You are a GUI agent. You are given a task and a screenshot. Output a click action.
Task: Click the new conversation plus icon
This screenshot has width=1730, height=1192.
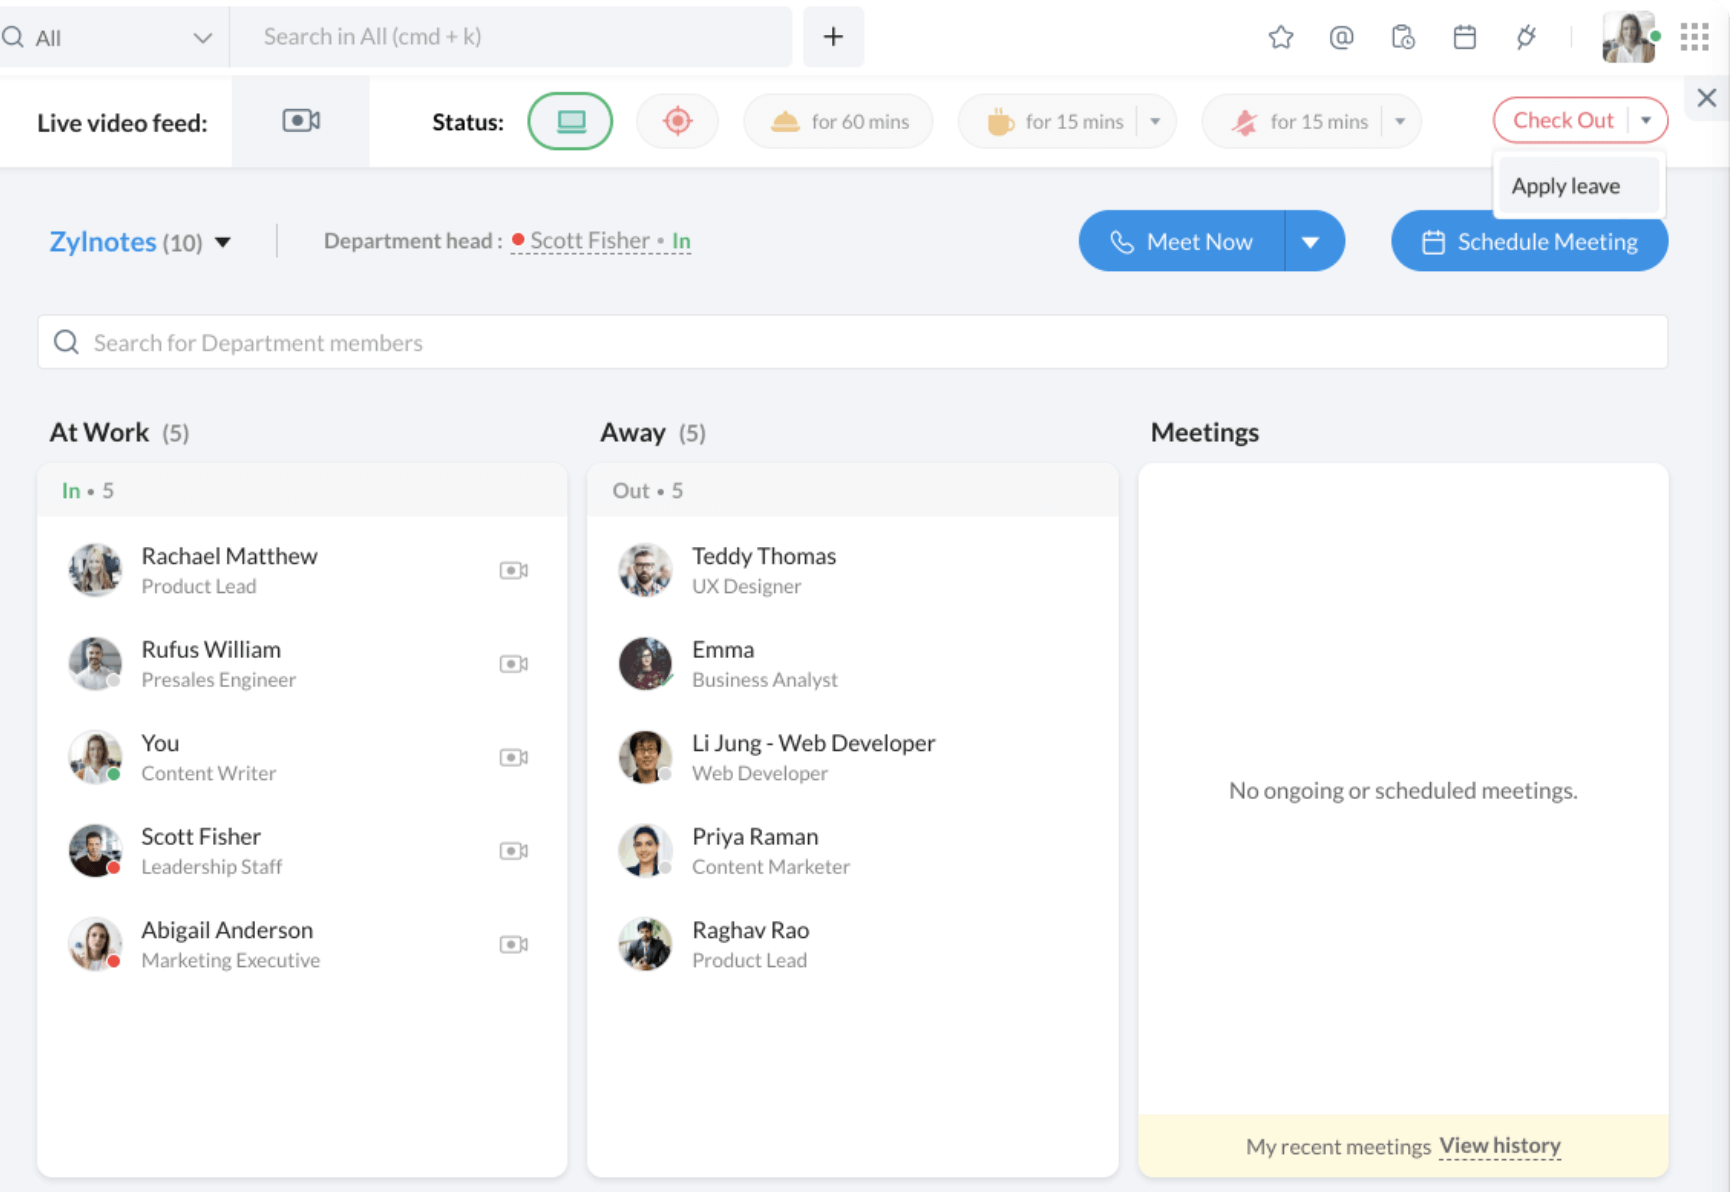coord(833,36)
